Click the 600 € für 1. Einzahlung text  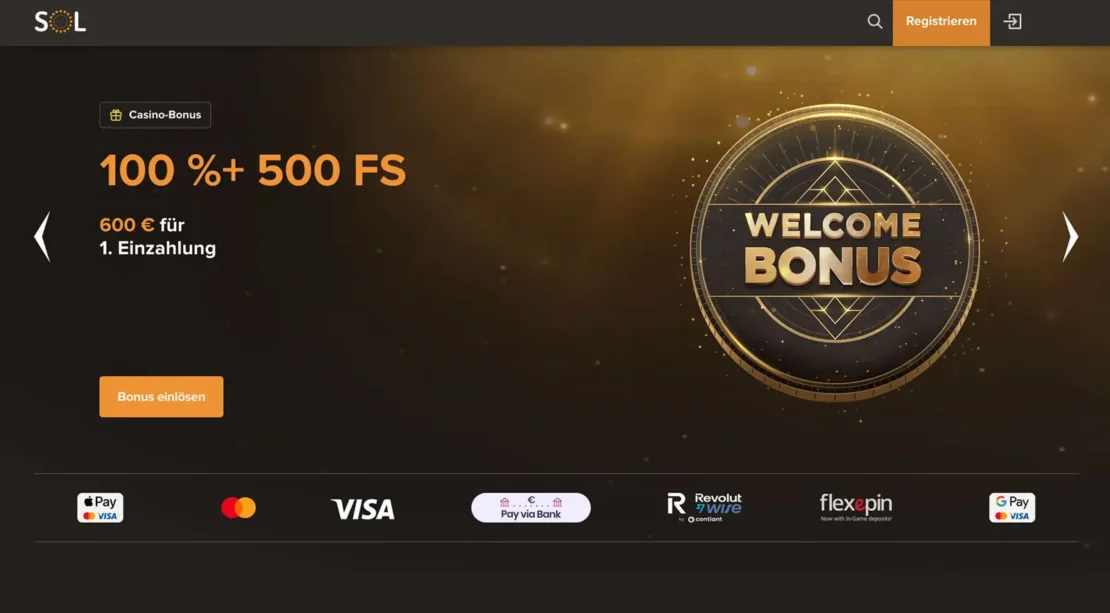[x=158, y=236]
